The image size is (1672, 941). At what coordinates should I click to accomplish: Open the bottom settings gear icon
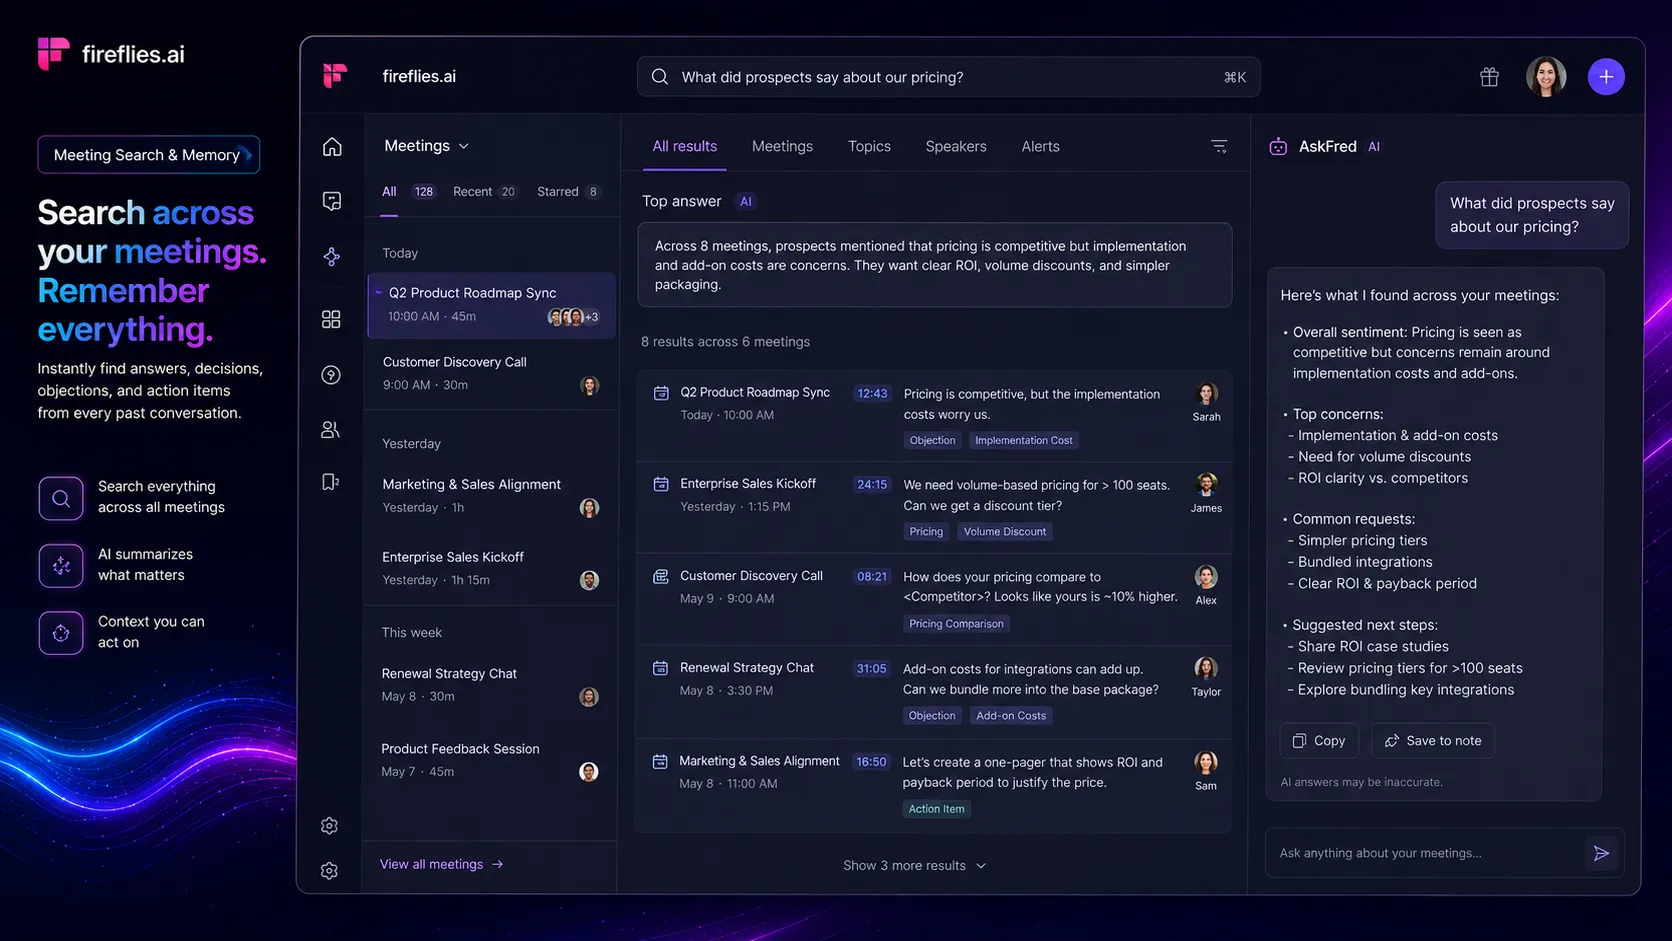(329, 871)
